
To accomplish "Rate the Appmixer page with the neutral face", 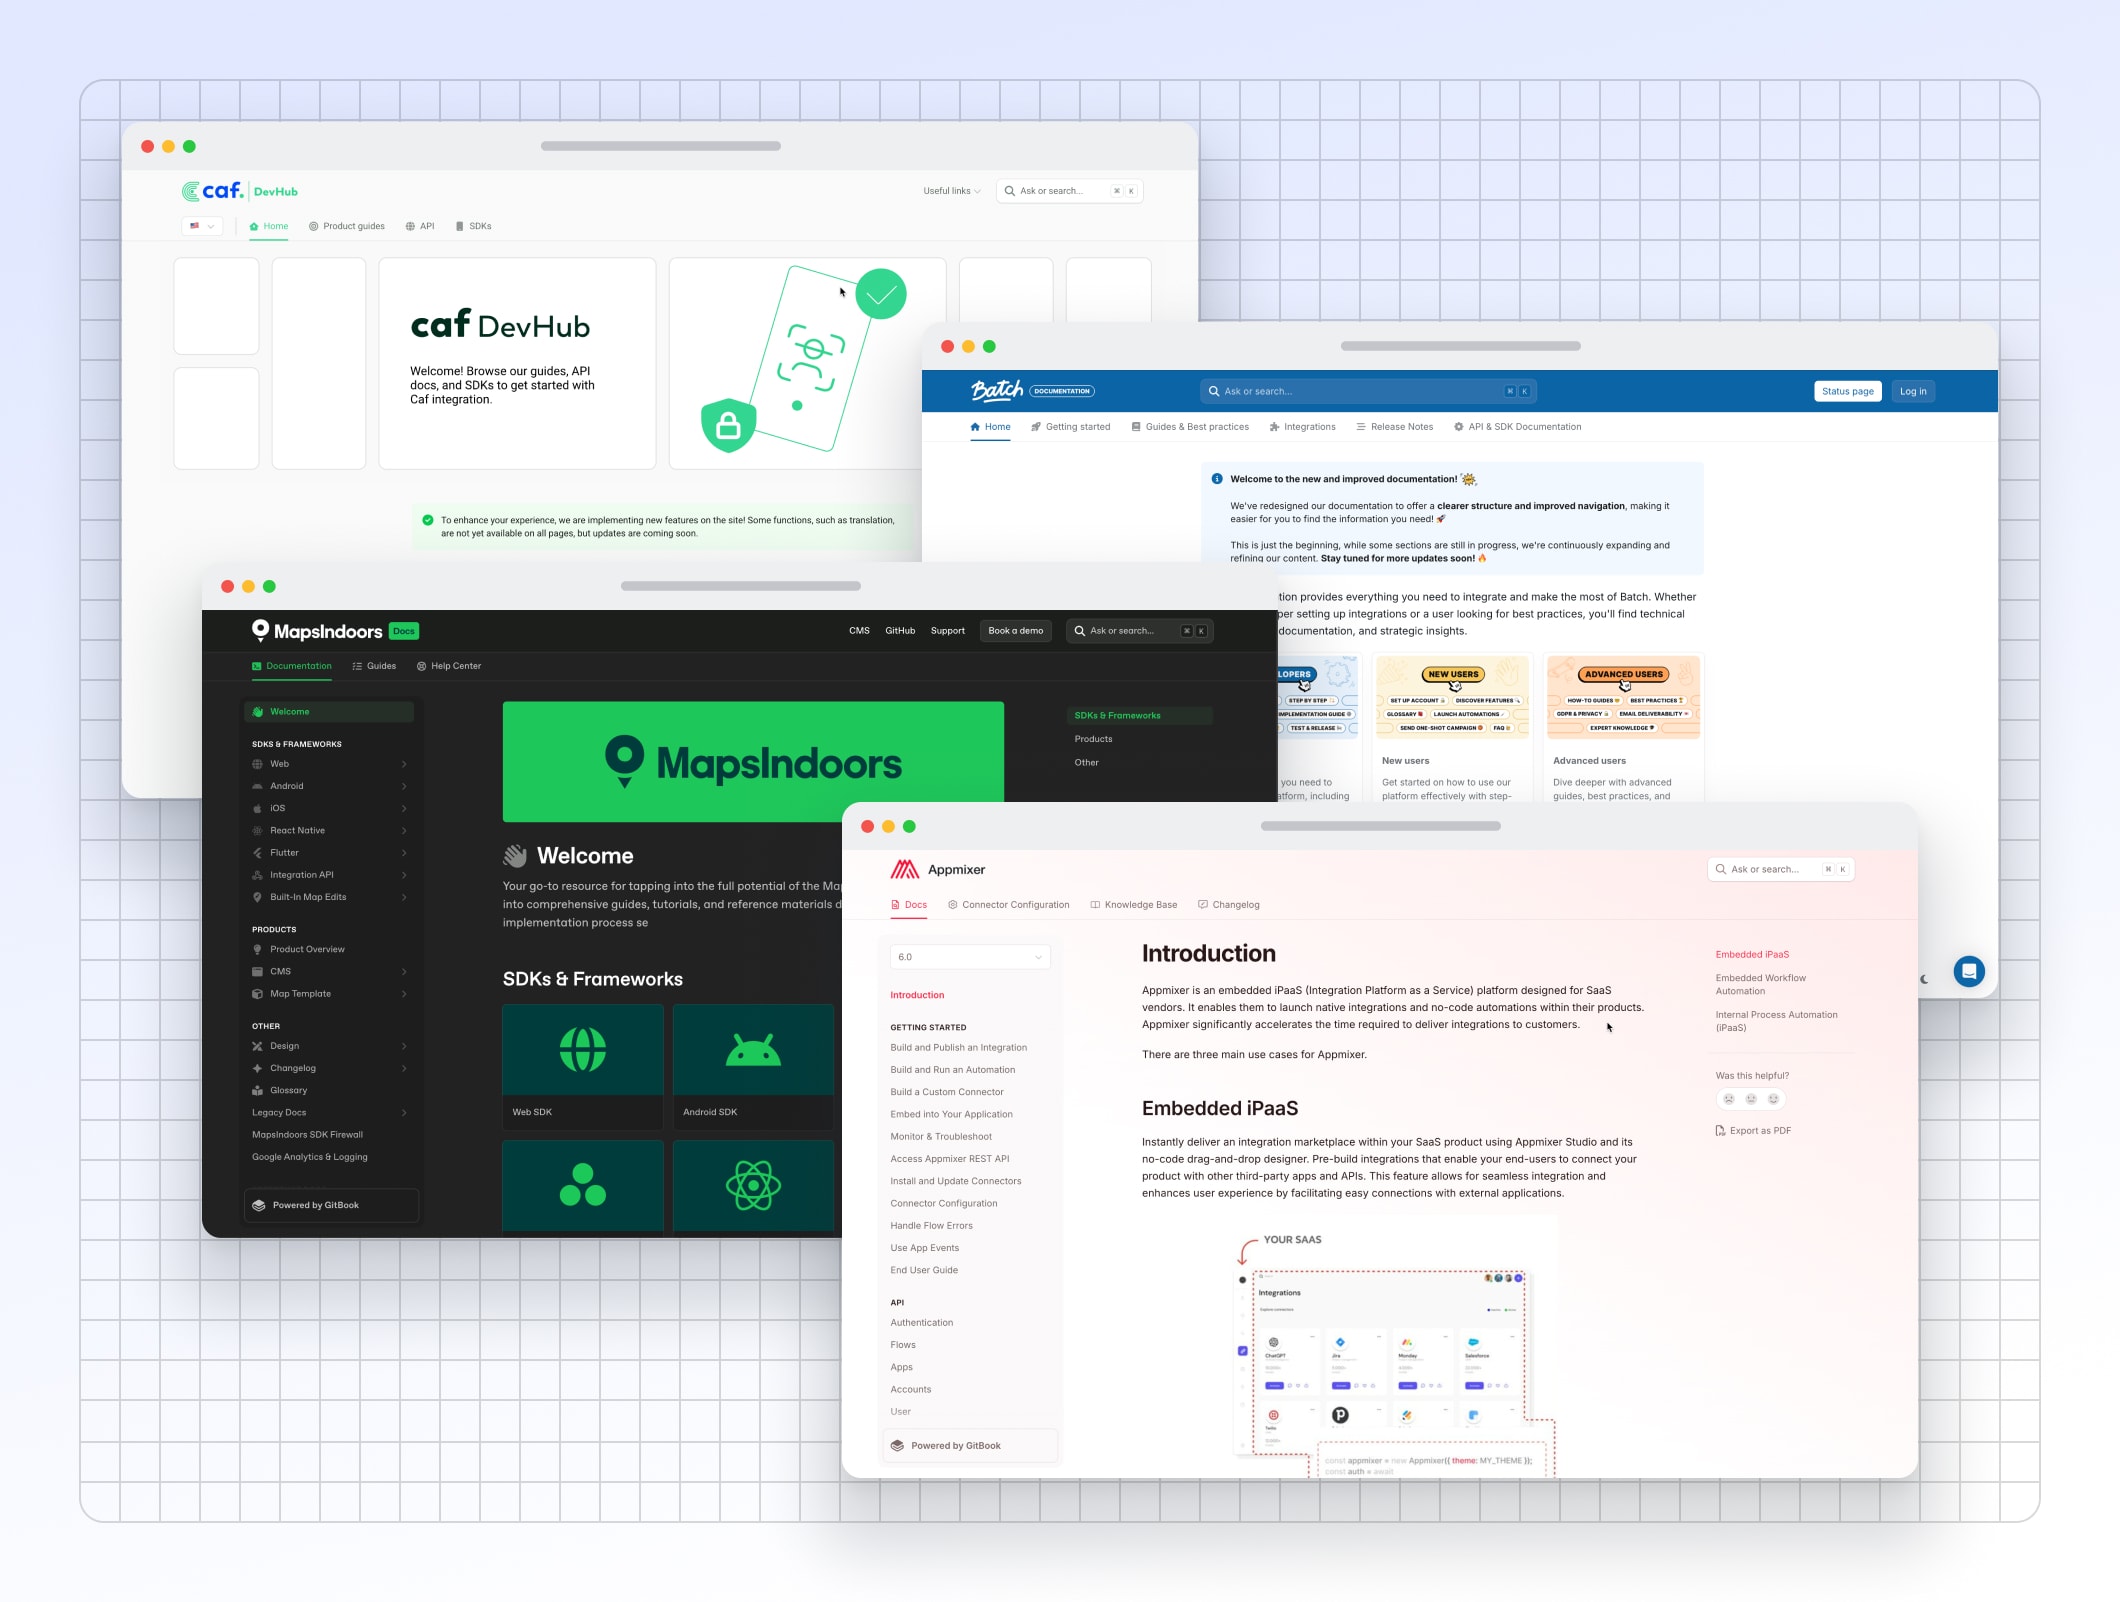I will click(1751, 1099).
